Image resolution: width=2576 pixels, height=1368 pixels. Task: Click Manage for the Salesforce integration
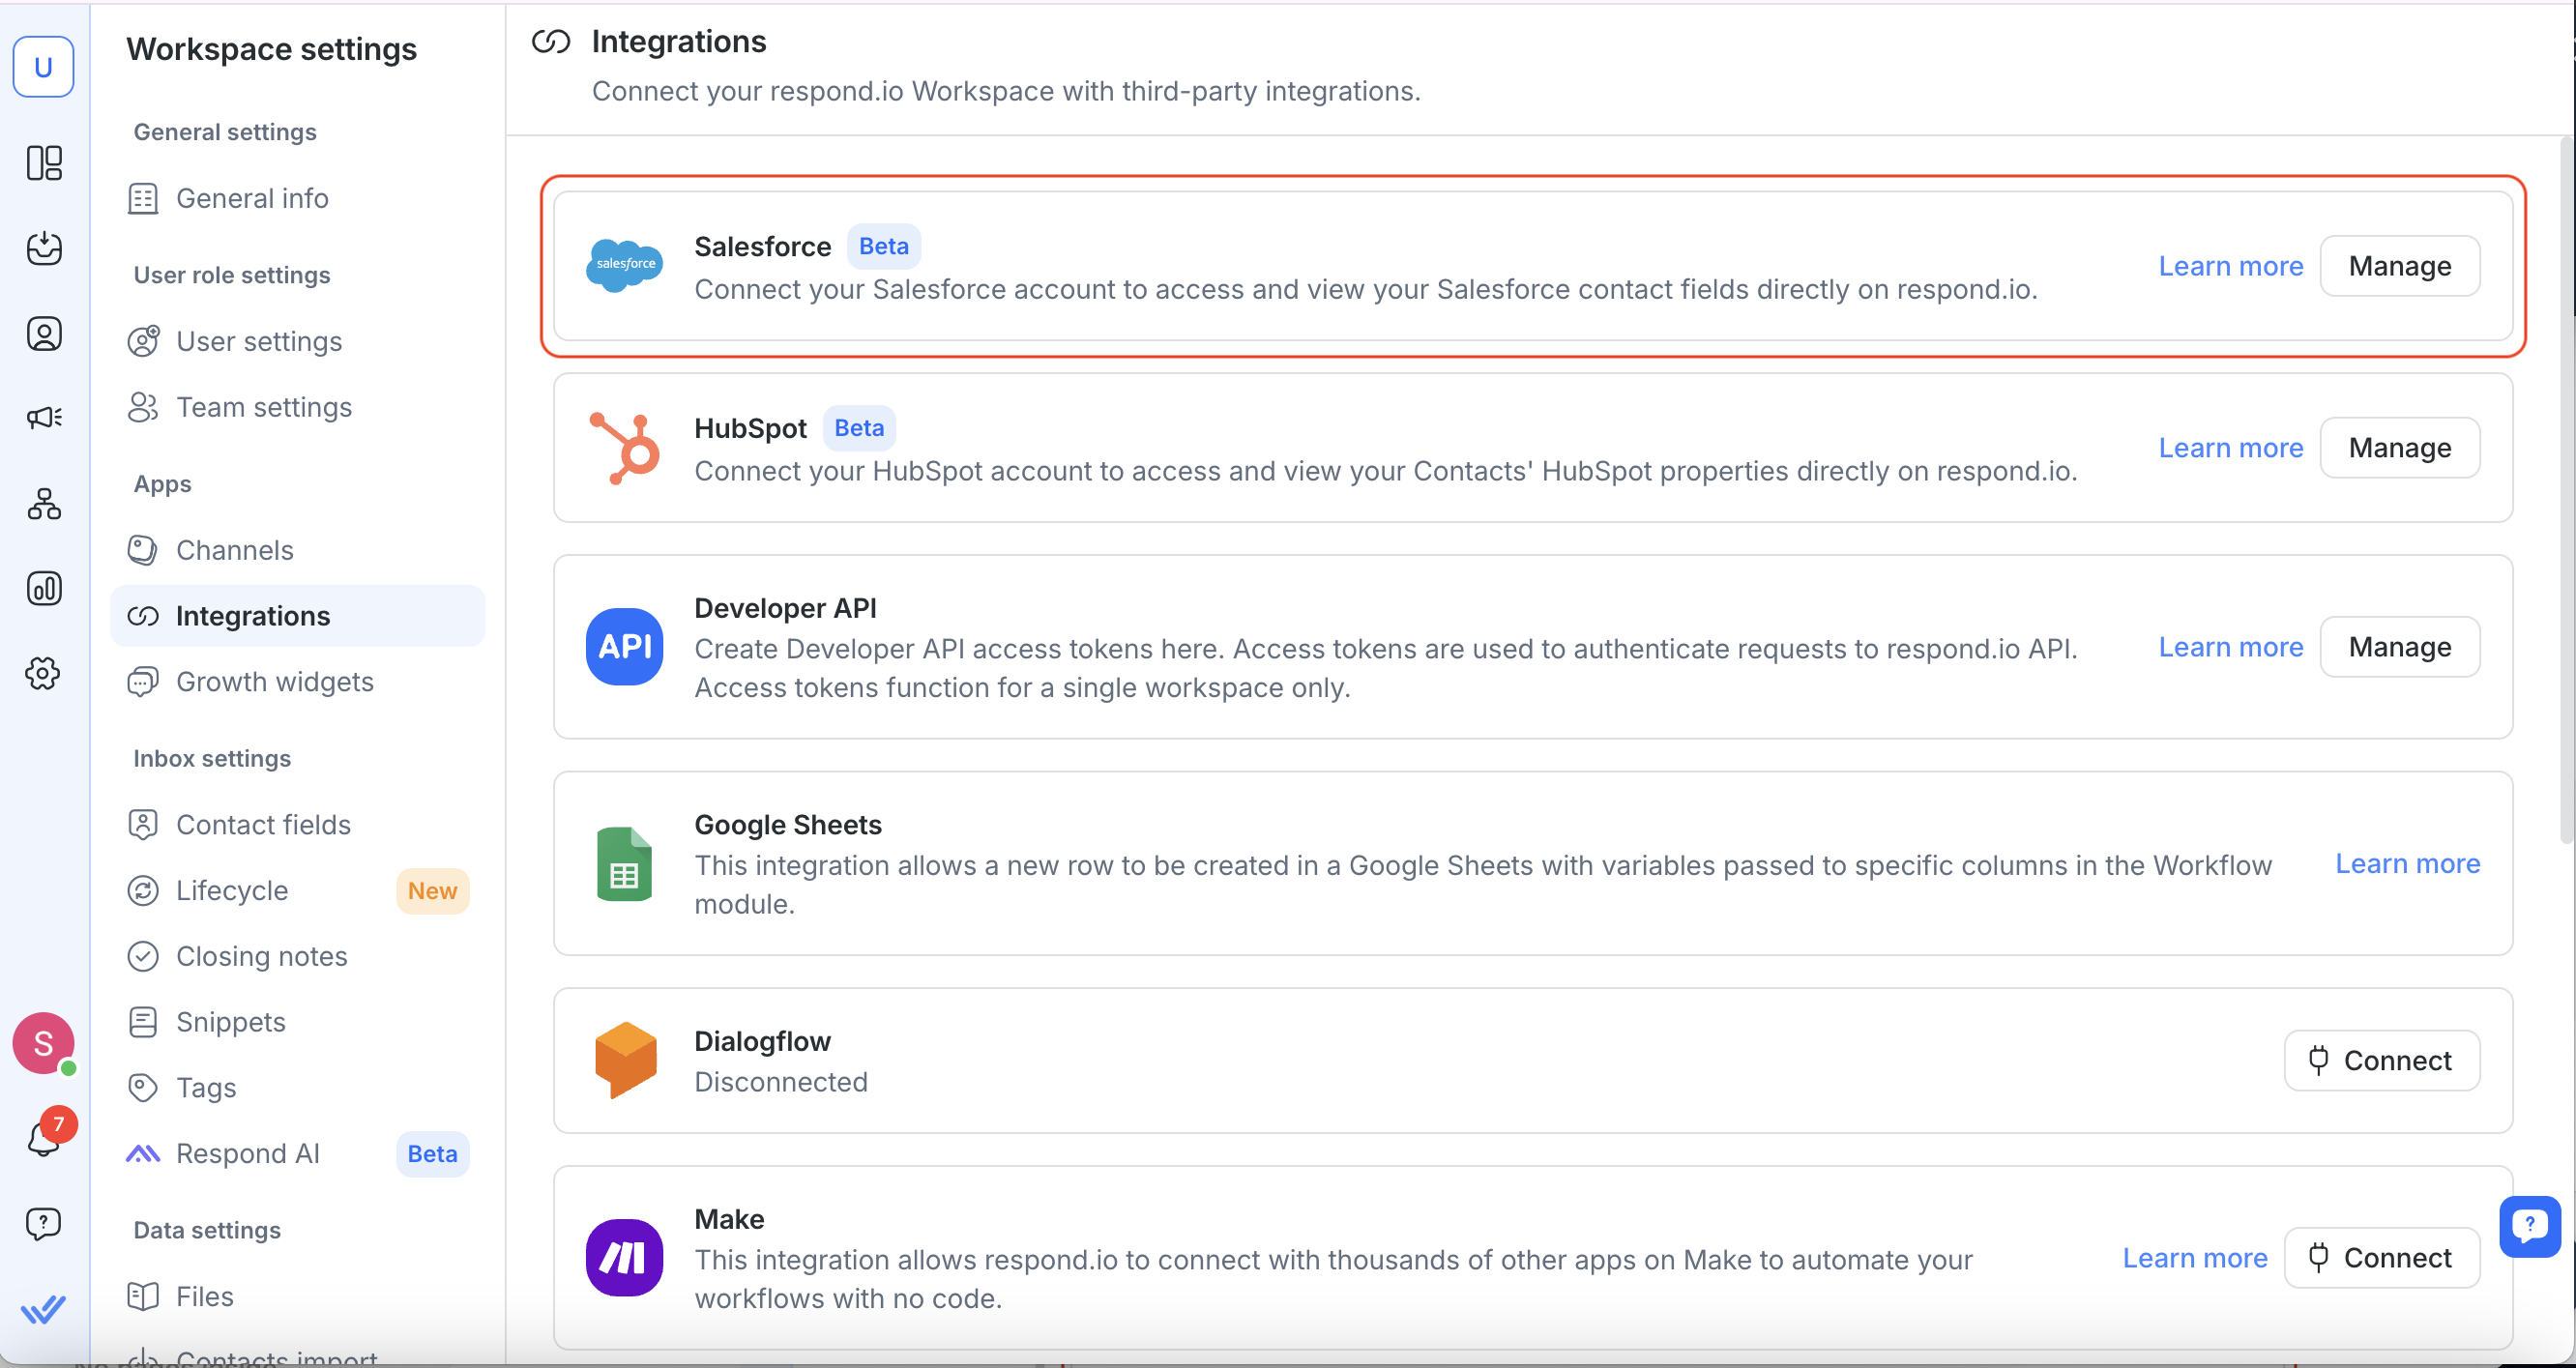click(x=2399, y=266)
